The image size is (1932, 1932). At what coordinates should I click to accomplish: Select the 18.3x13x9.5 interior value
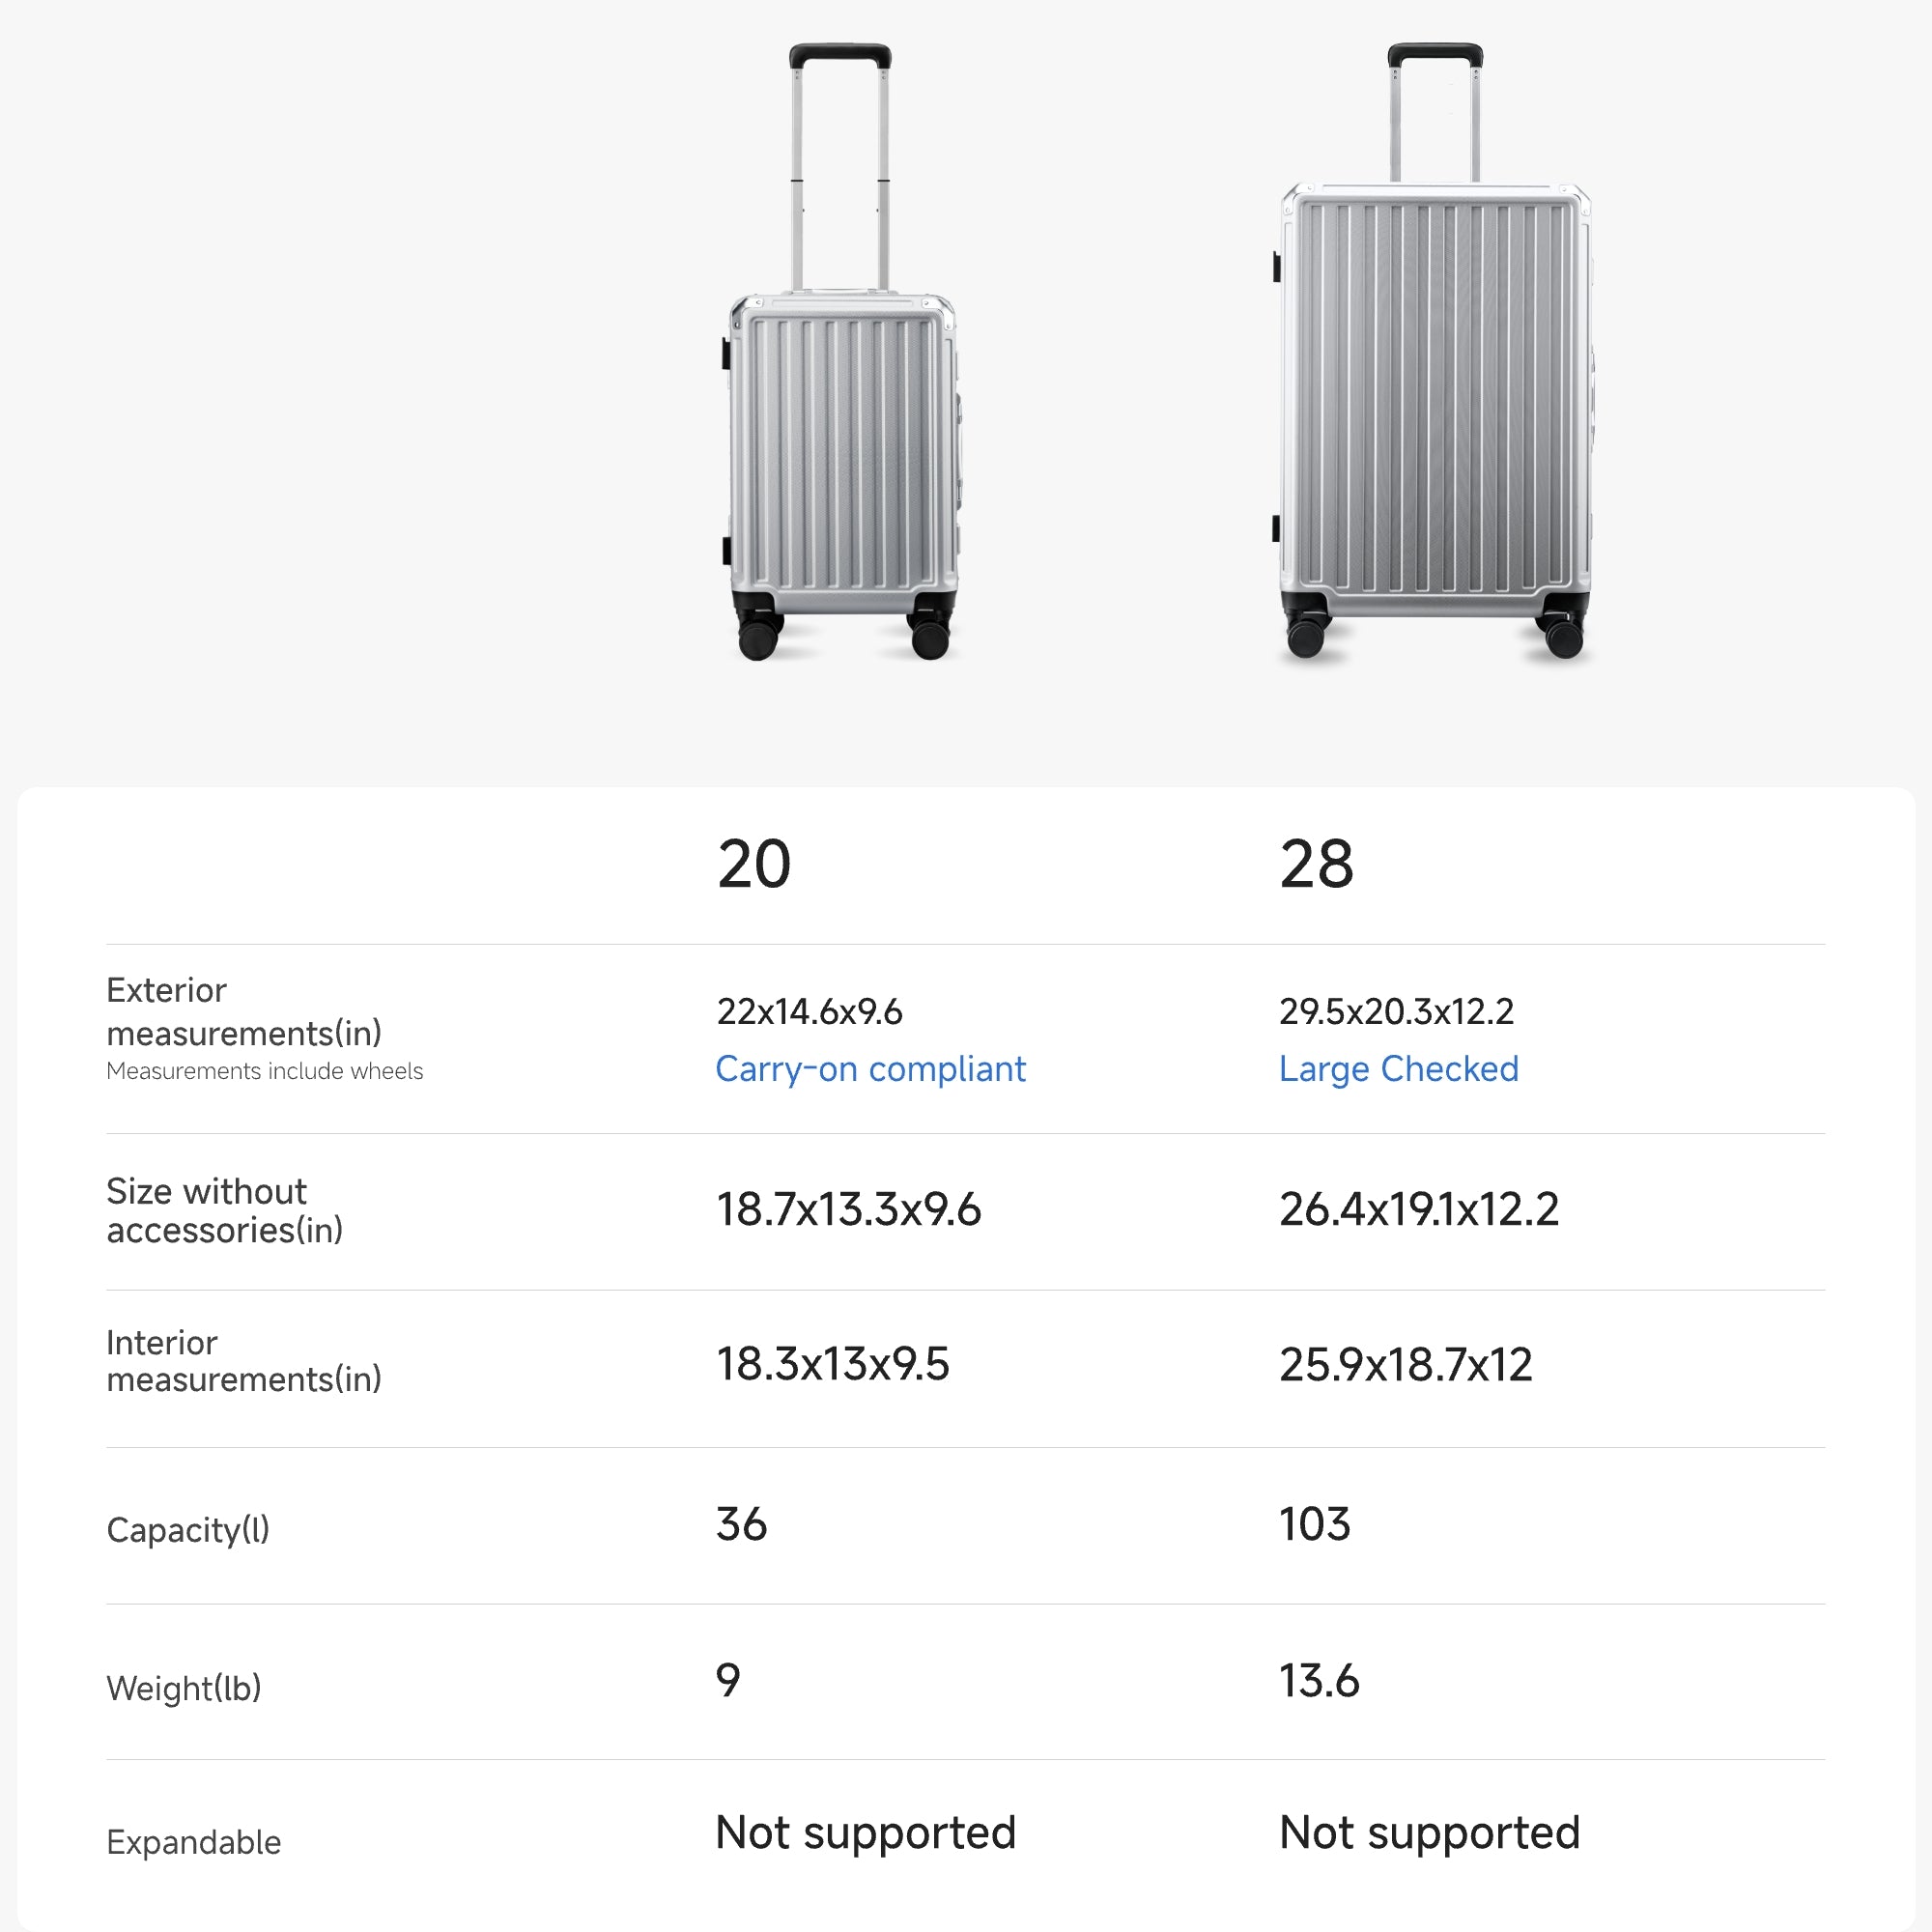832,1365
